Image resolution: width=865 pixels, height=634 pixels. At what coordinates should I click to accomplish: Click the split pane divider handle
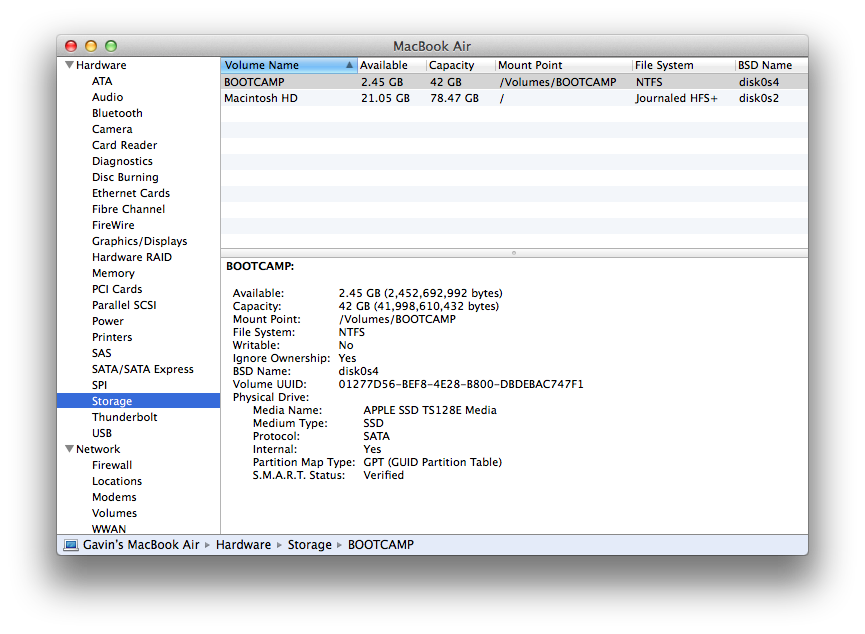[x=514, y=253]
